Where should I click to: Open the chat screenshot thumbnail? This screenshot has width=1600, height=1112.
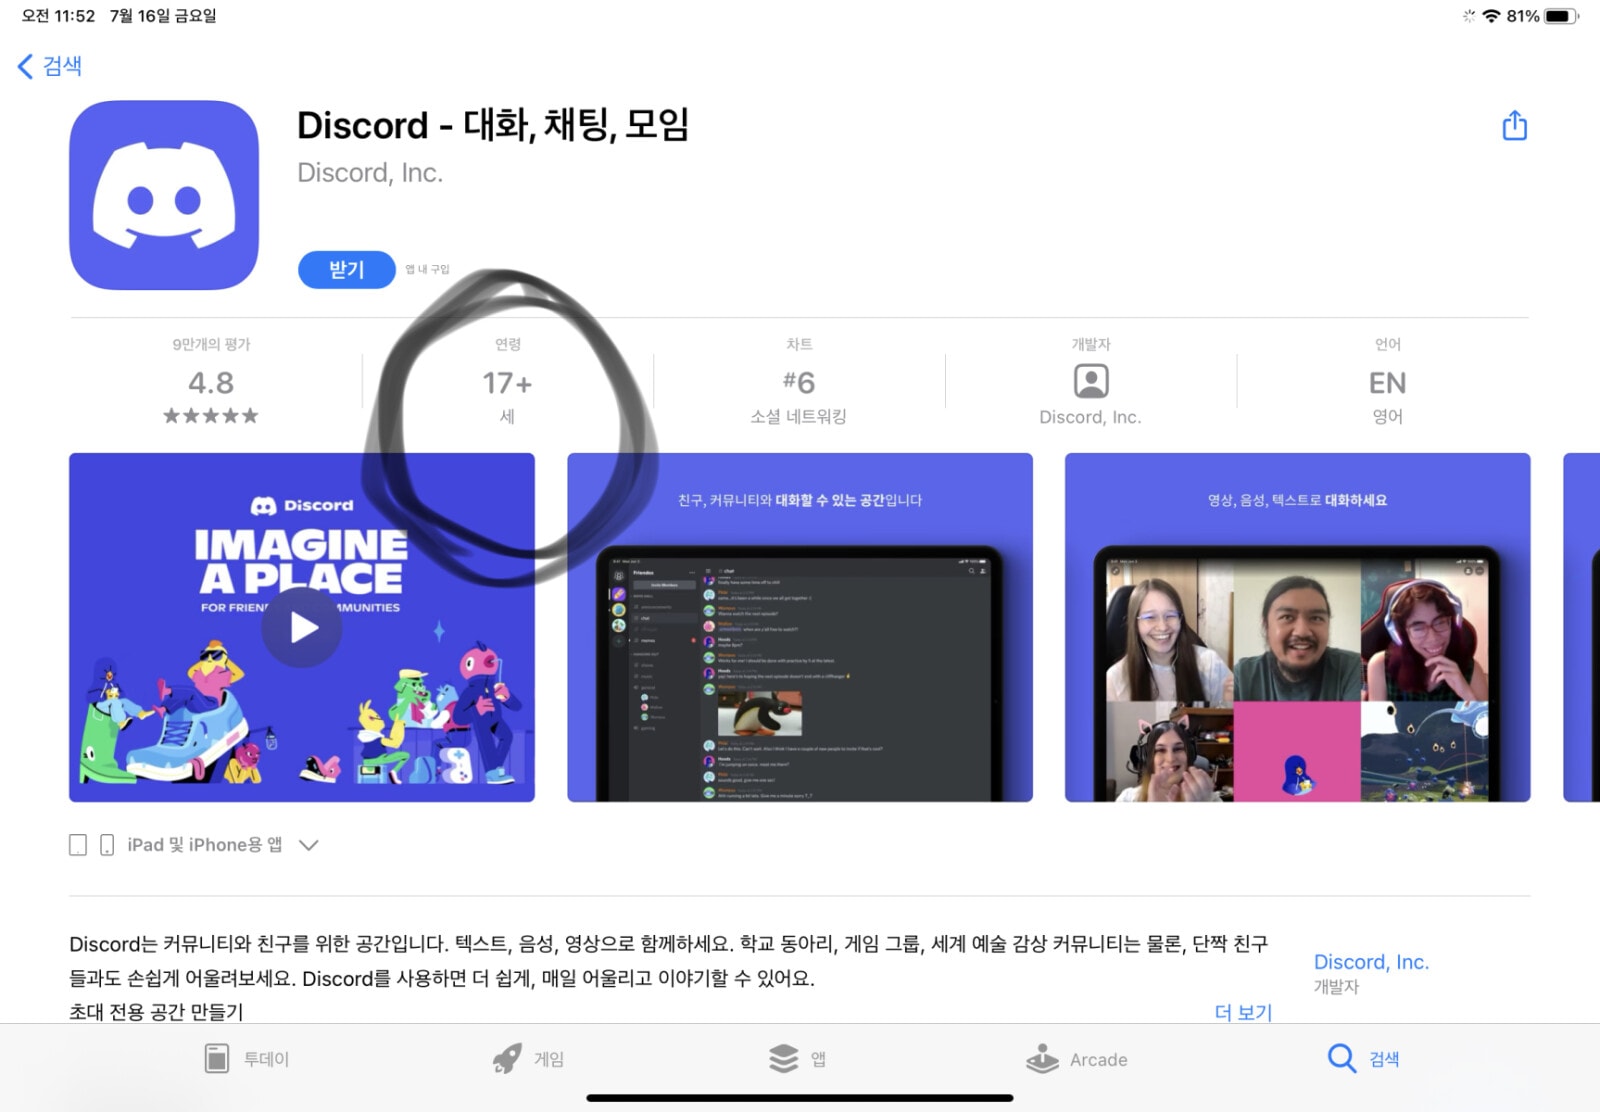click(x=800, y=627)
